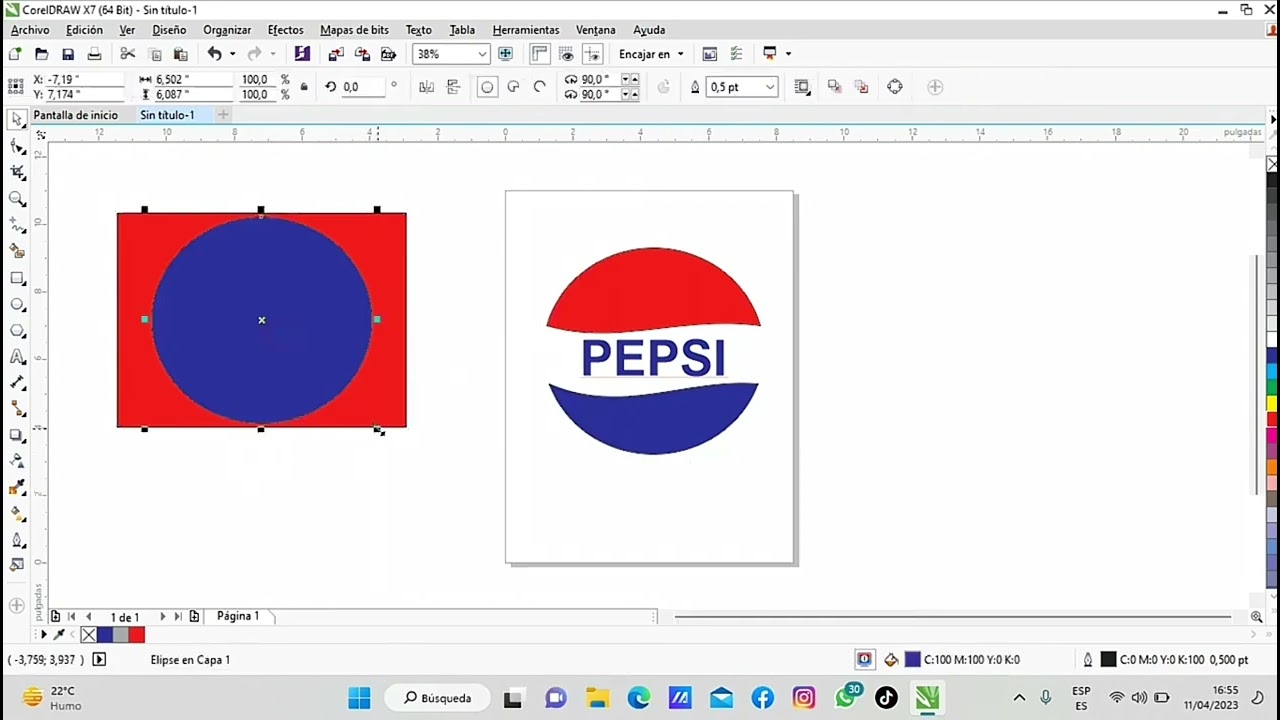
Task: Select the Crop tool
Action: (x=17, y=173)
